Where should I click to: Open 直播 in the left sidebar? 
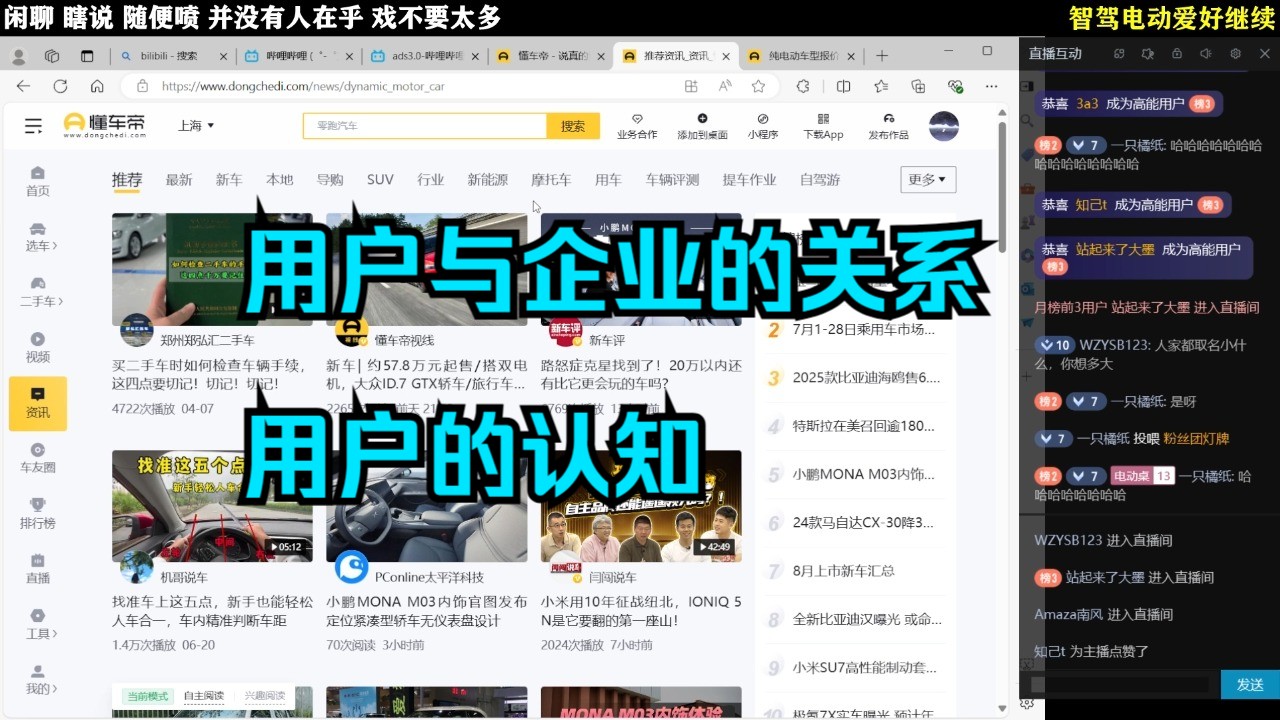[38, 568]
